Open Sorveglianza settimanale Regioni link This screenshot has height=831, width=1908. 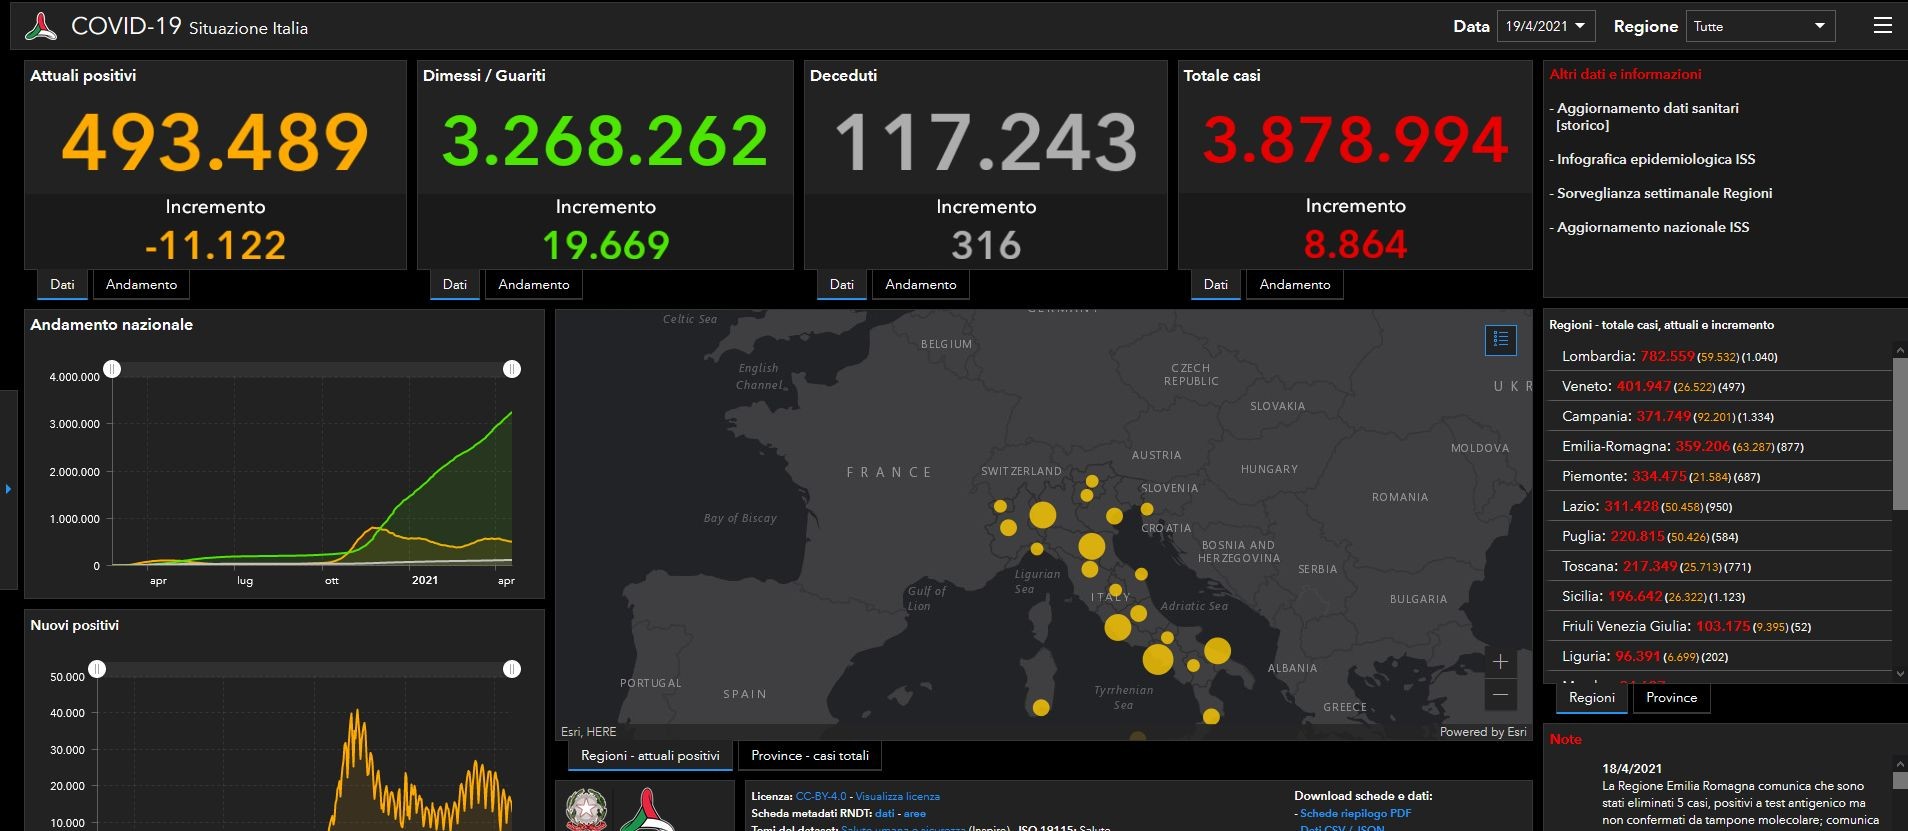[1664, 193]
